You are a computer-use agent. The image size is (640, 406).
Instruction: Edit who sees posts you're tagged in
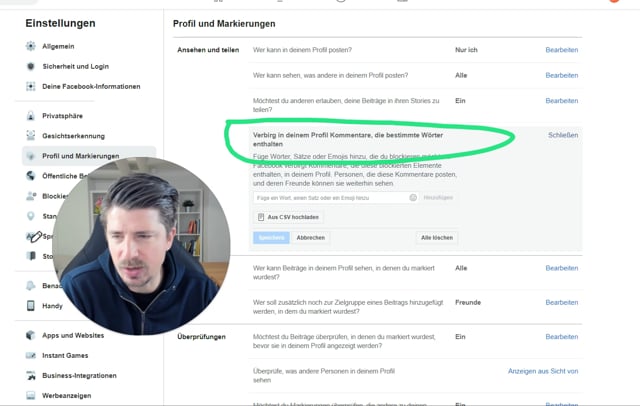[562, 268]
